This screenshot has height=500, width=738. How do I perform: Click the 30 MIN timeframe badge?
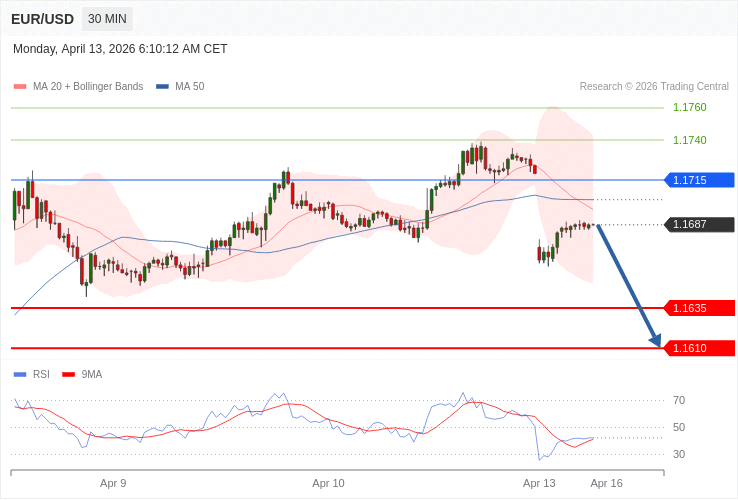click(x=107, y=19)
